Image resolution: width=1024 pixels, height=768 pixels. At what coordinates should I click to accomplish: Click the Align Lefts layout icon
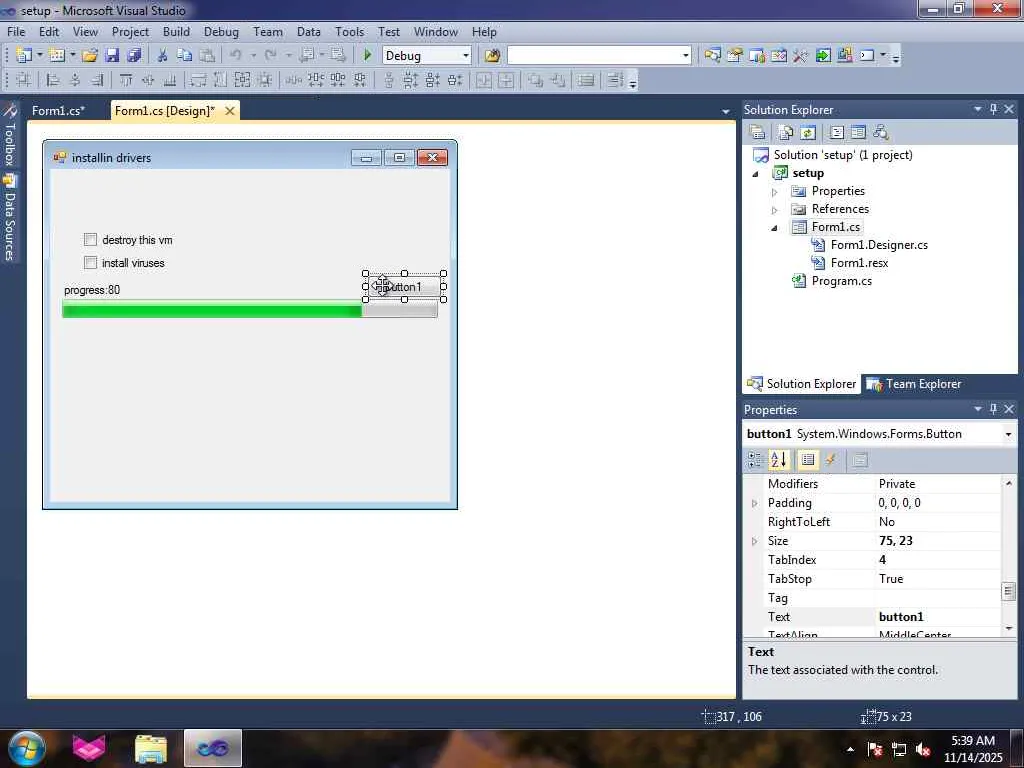53,80
